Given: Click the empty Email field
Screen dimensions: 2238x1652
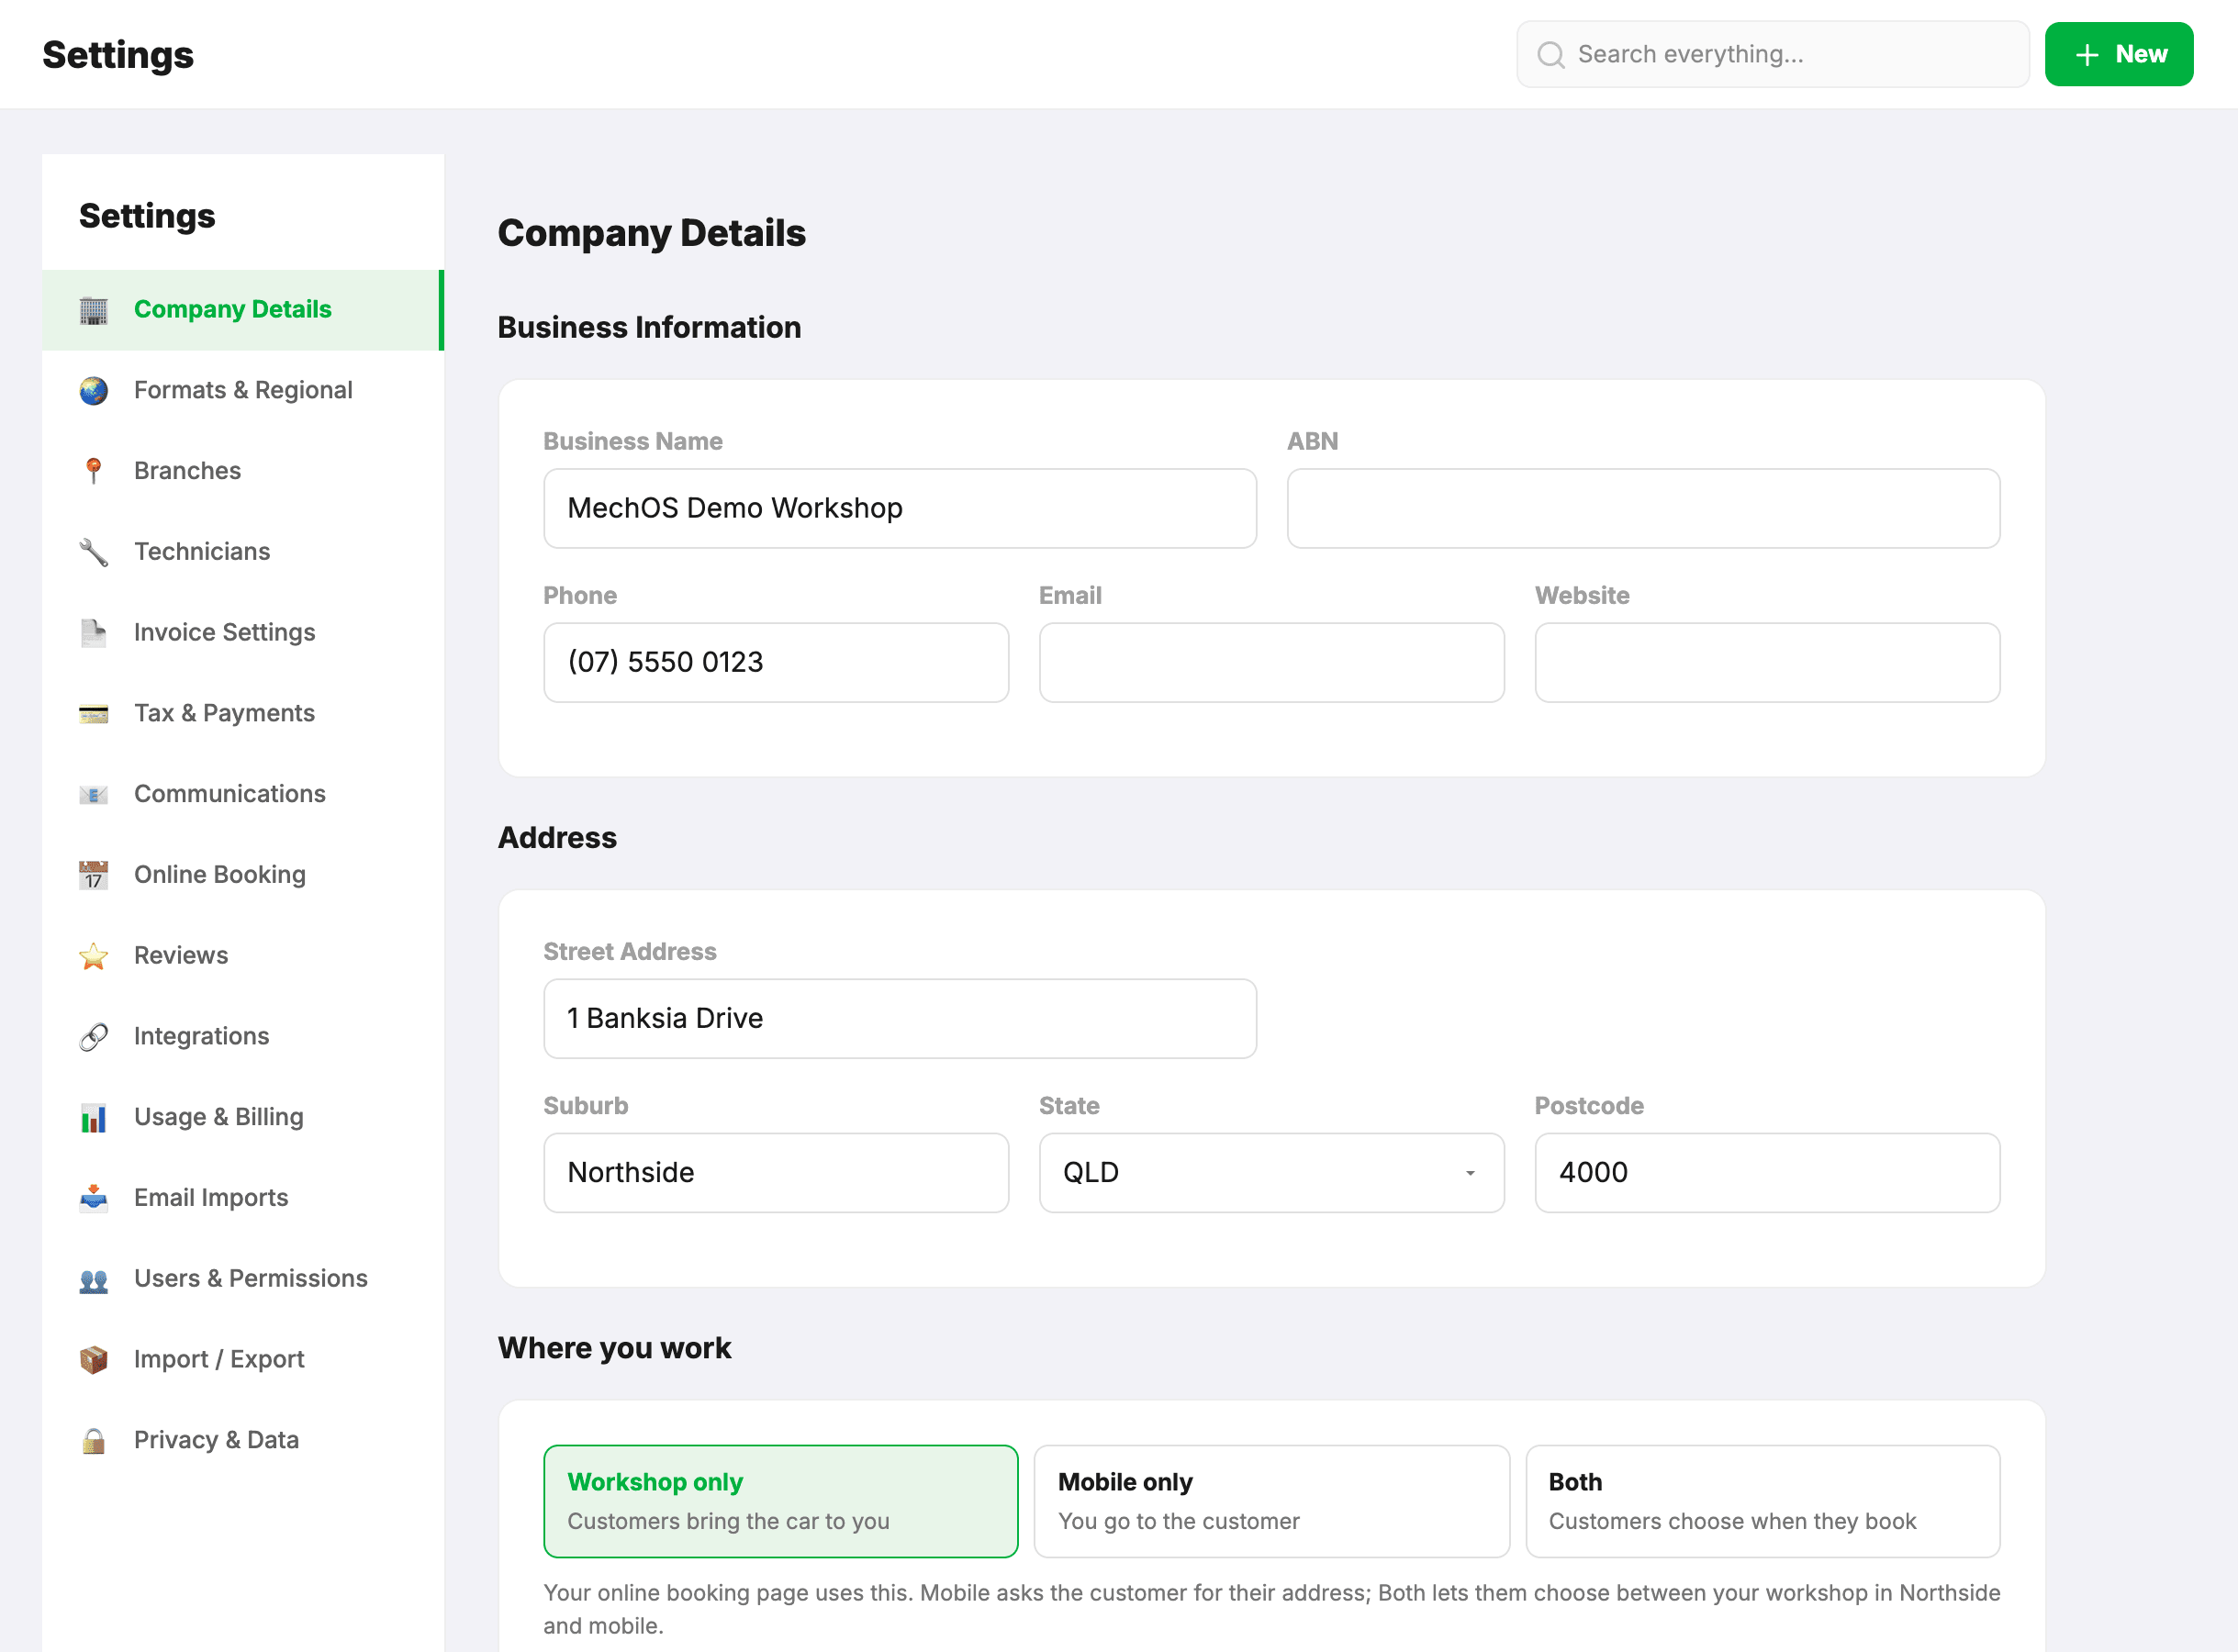Looking at the screenshot, I should [1271, 663].
